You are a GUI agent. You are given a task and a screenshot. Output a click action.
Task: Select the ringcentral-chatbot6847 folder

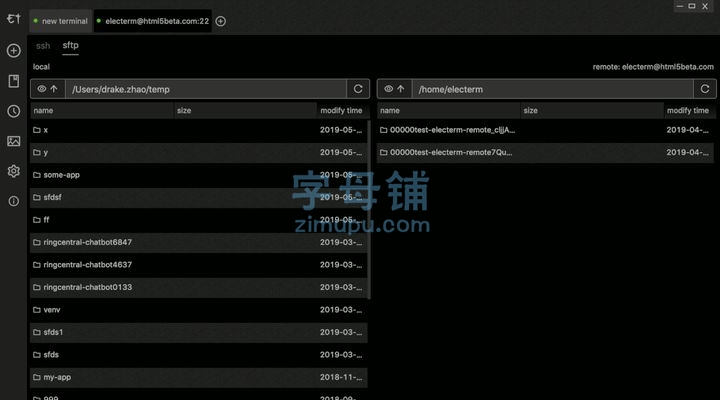(x=87, y=242)
